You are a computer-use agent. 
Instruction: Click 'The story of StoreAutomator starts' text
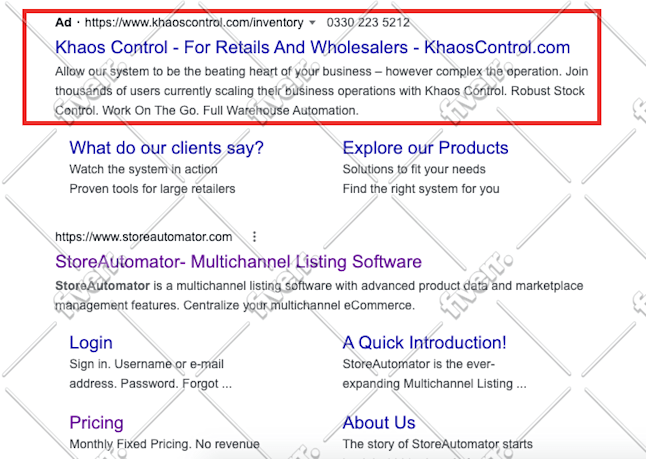(x=438, y=444)
